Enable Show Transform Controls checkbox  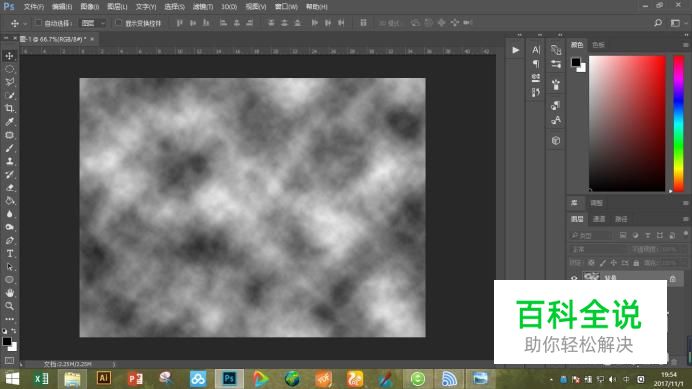point(118,23)
